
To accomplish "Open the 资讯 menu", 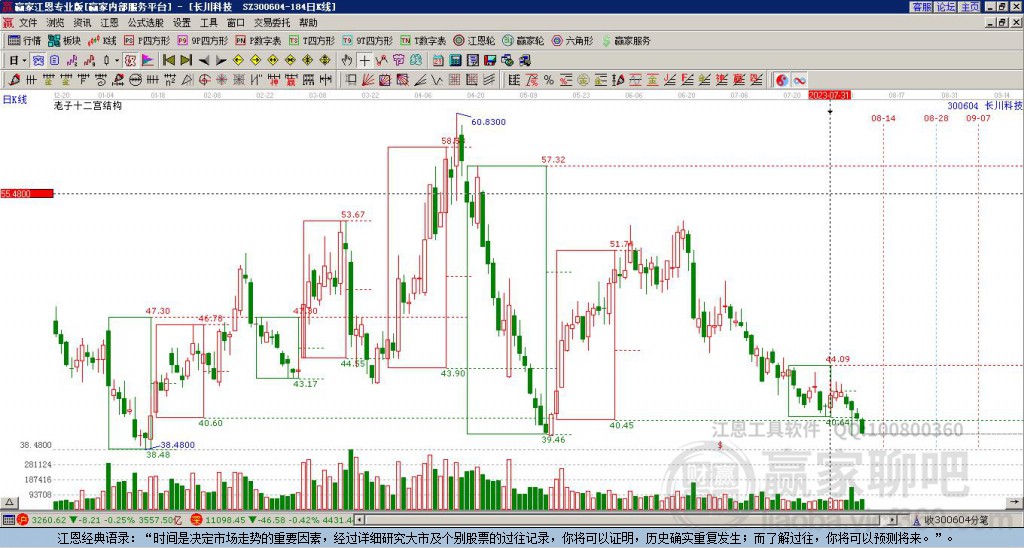I will [82, 23].
